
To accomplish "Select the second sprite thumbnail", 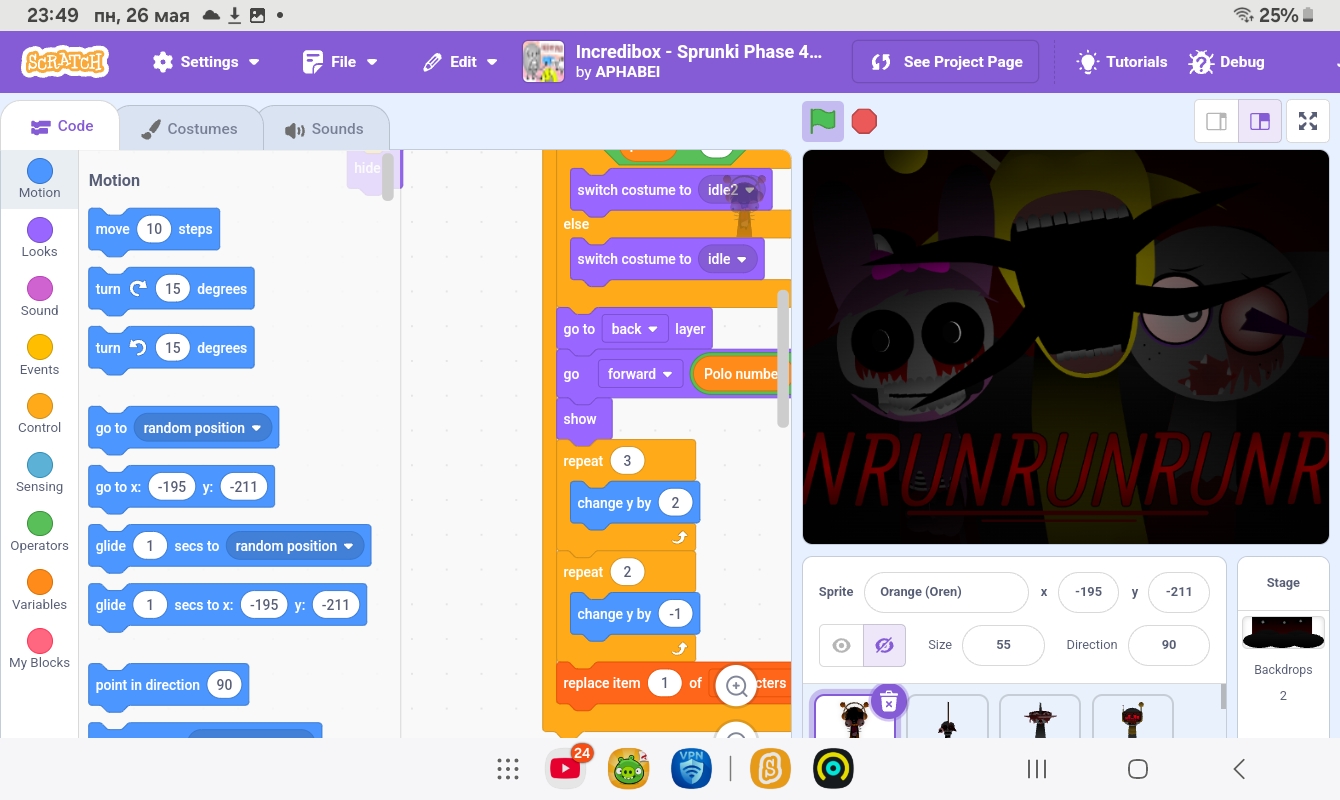I will (x=947, y=717).
